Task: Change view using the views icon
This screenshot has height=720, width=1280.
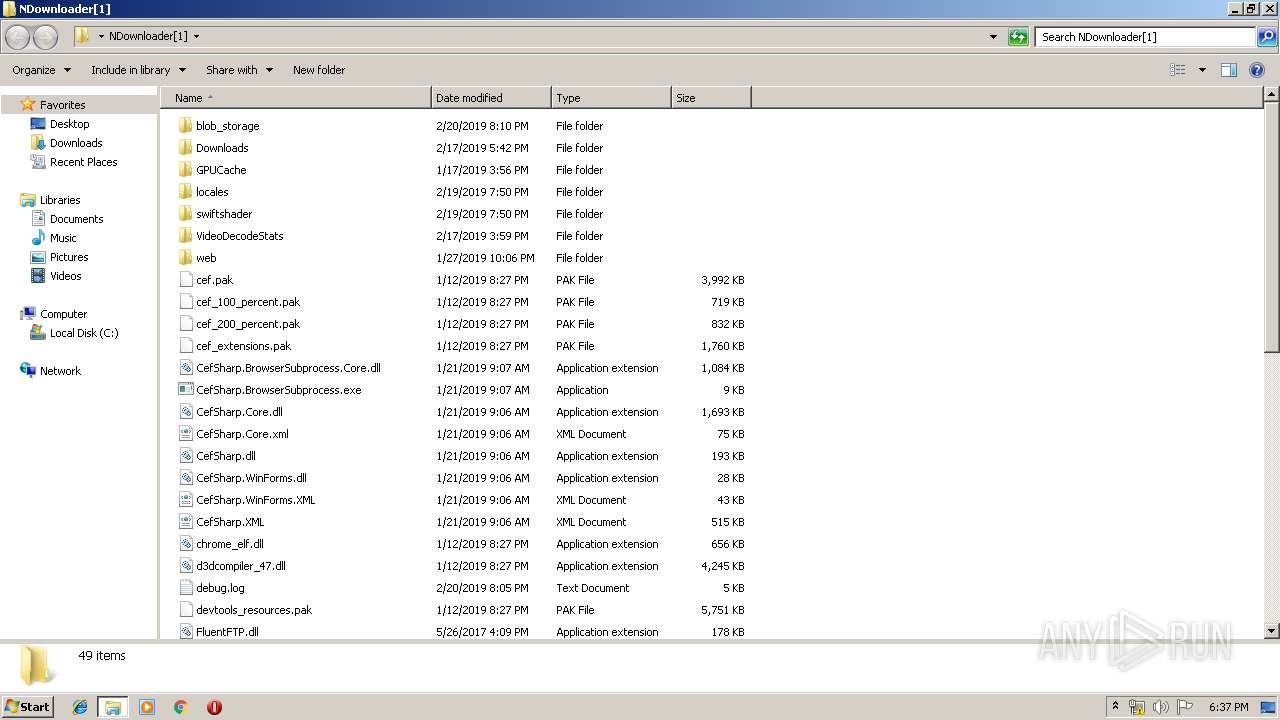Action: coord(1178,70)
